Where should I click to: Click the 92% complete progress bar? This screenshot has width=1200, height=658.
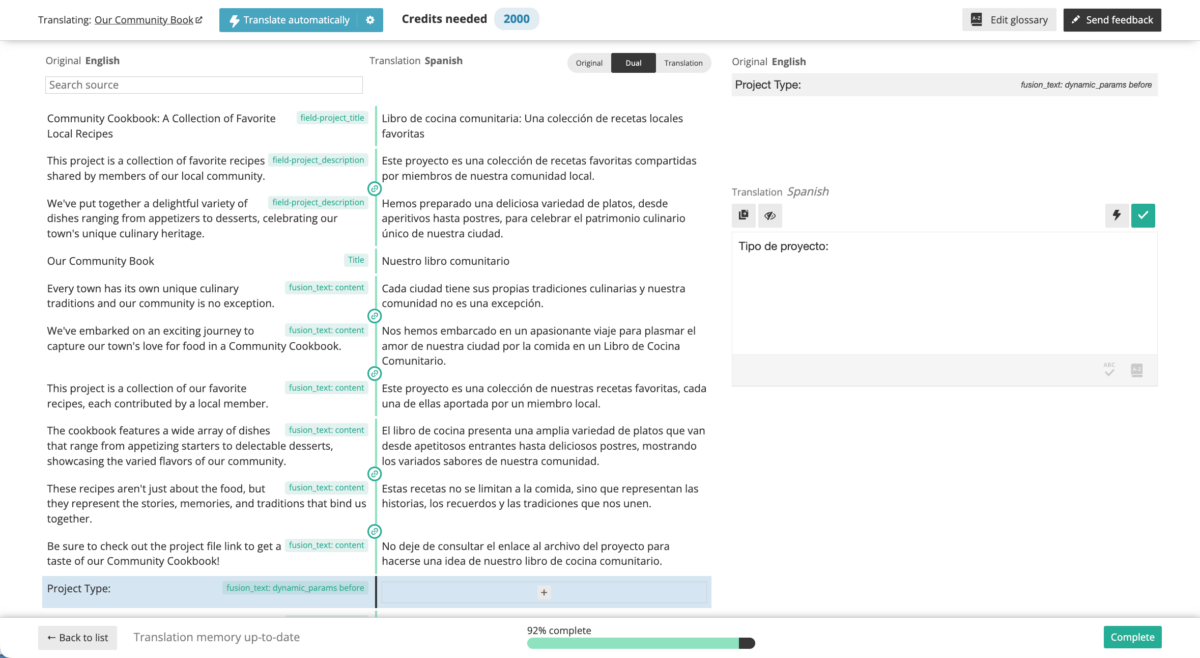click(x=640, y=643)
